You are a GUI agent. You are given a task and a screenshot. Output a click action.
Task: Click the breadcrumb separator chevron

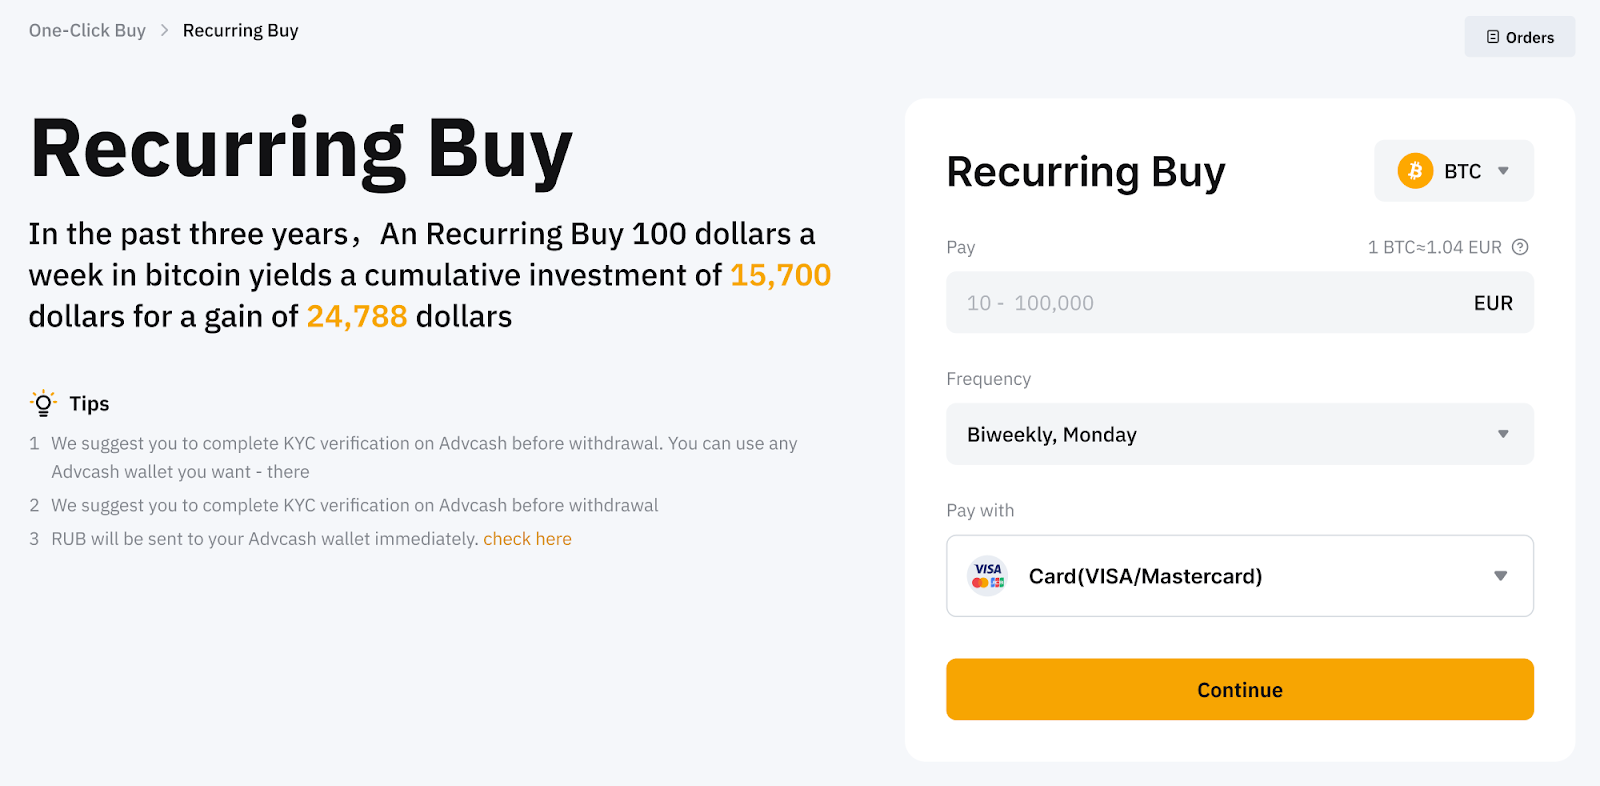pyautogui.click(x=165, y=30)
